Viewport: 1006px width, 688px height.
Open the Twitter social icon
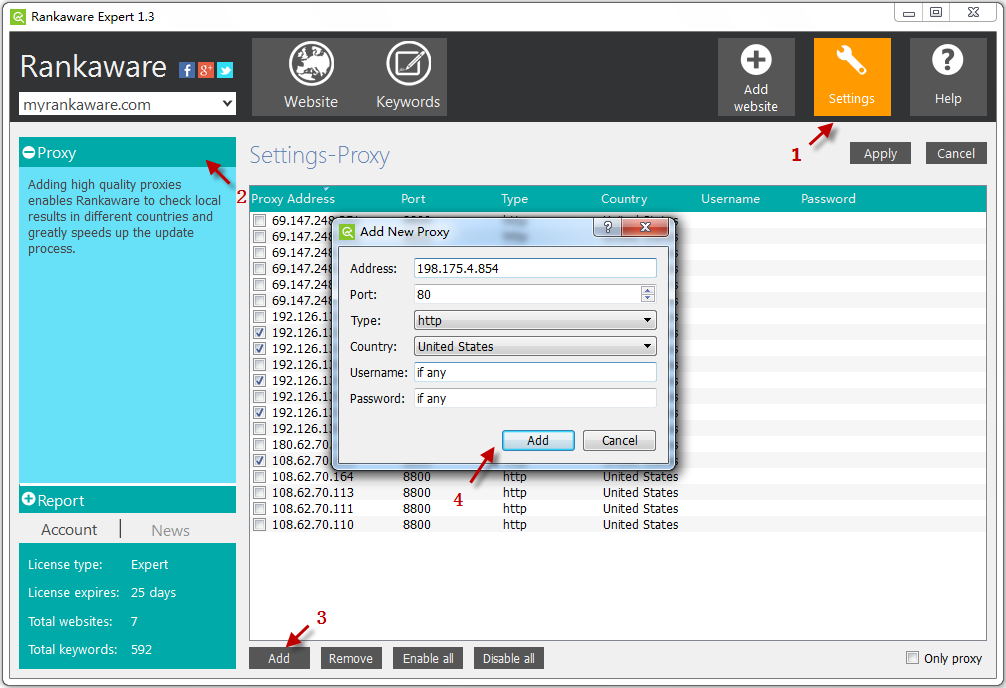pos(225,70)
